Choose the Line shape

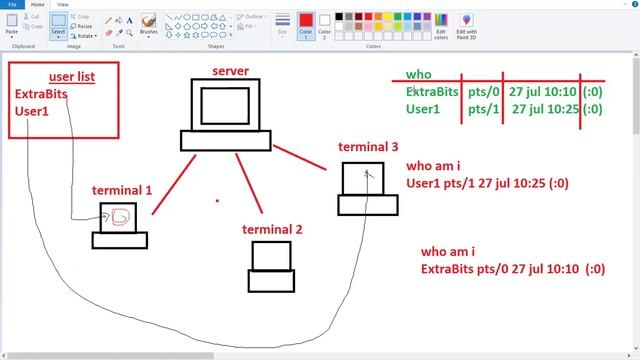(x=169, y=18)
